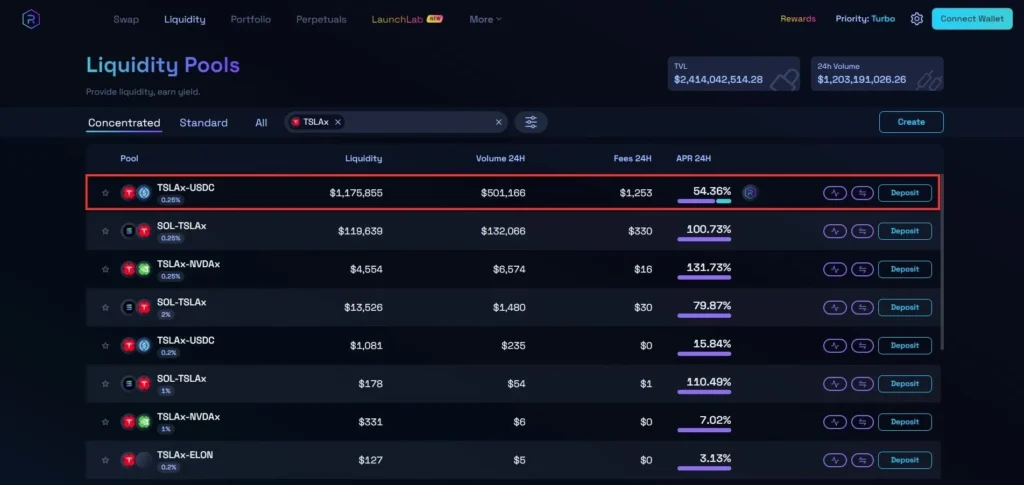Click the reward token icon beside 54.36% APR

(x=750, y=193)
